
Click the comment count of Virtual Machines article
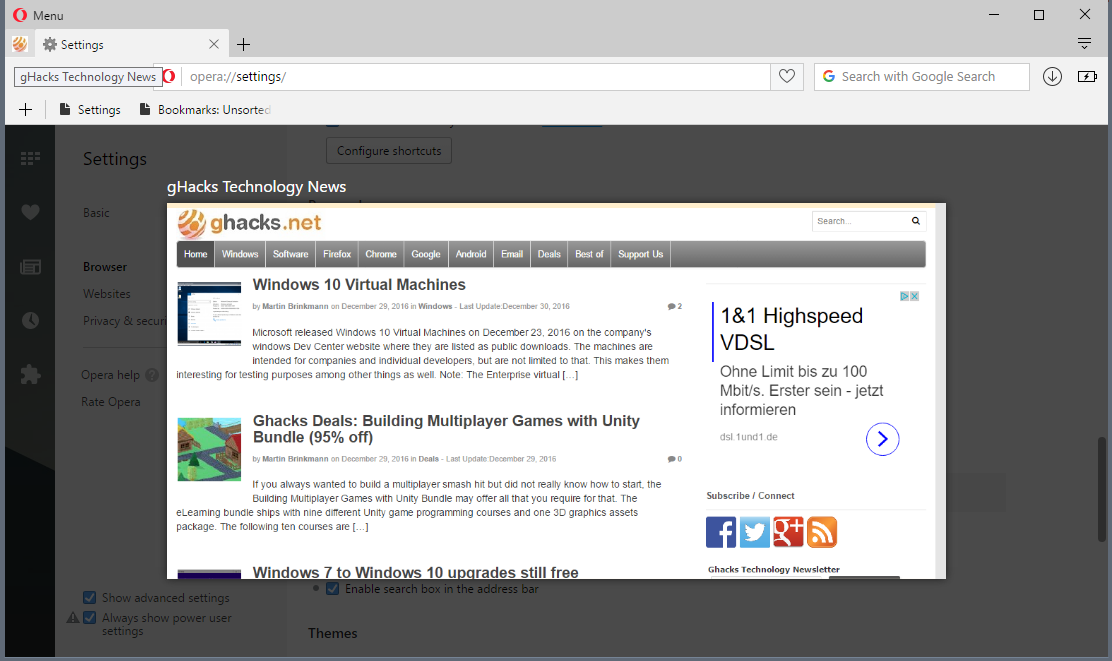click(x=674, y=306)
